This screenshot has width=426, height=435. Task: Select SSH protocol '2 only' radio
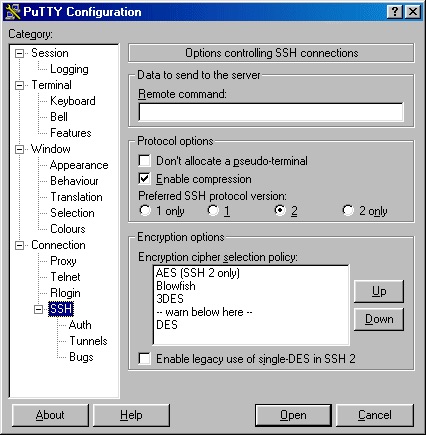(x=365, y=211)
